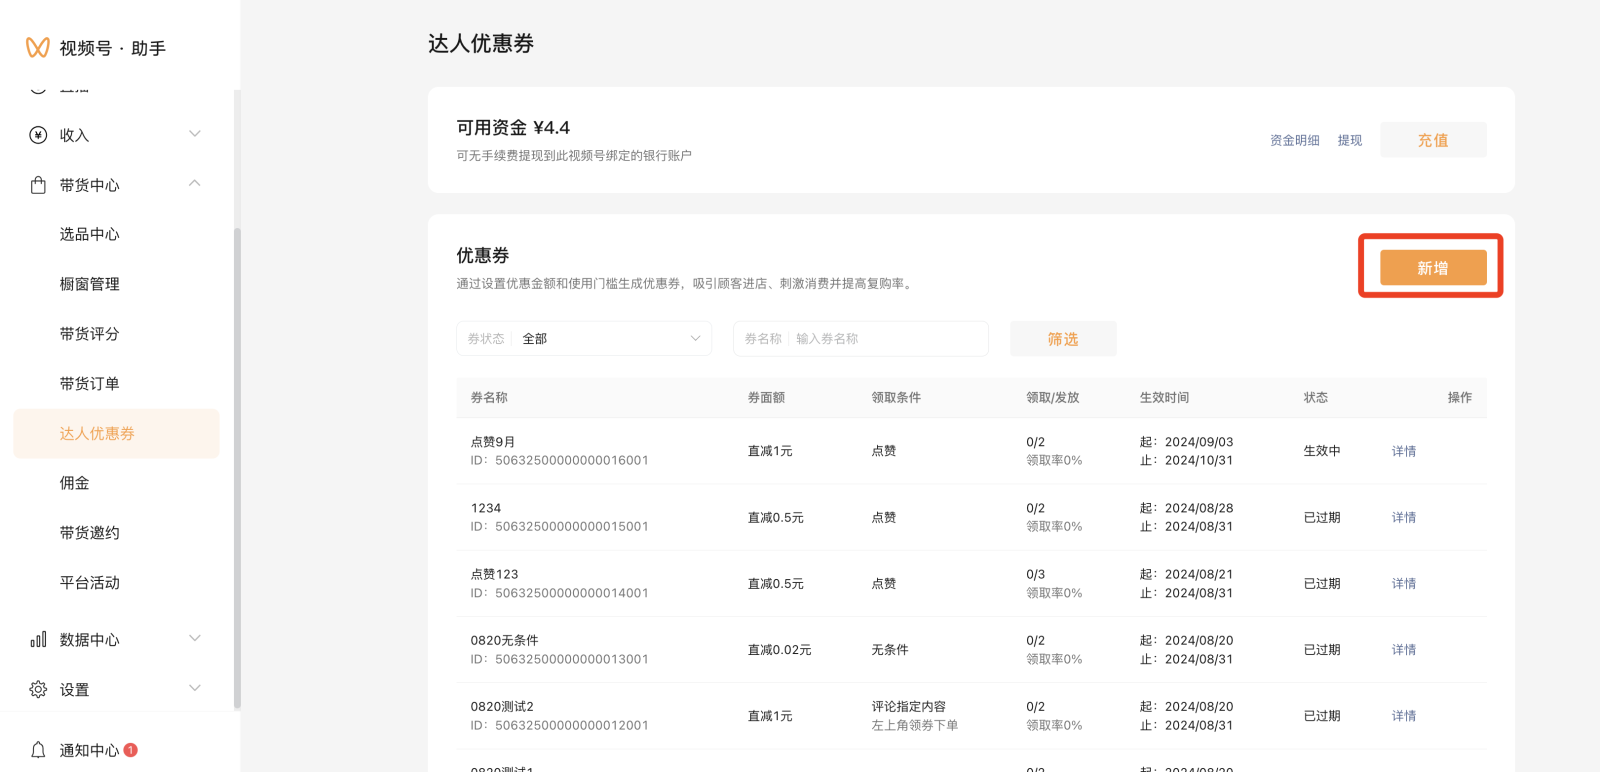Expand the 数据中心 menu chevron
The height and width of the screenshot is (772, 1600).
195,638
